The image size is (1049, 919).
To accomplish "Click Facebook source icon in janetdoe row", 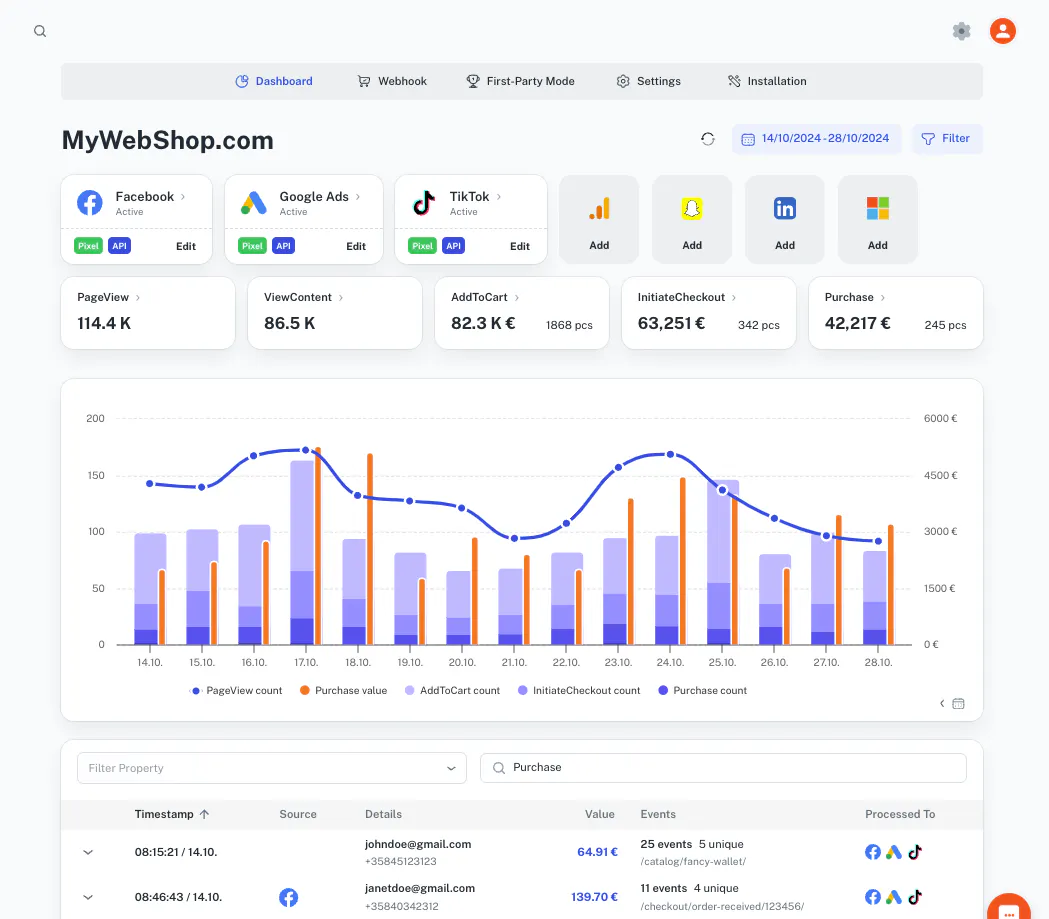I will tap(288, 897).
